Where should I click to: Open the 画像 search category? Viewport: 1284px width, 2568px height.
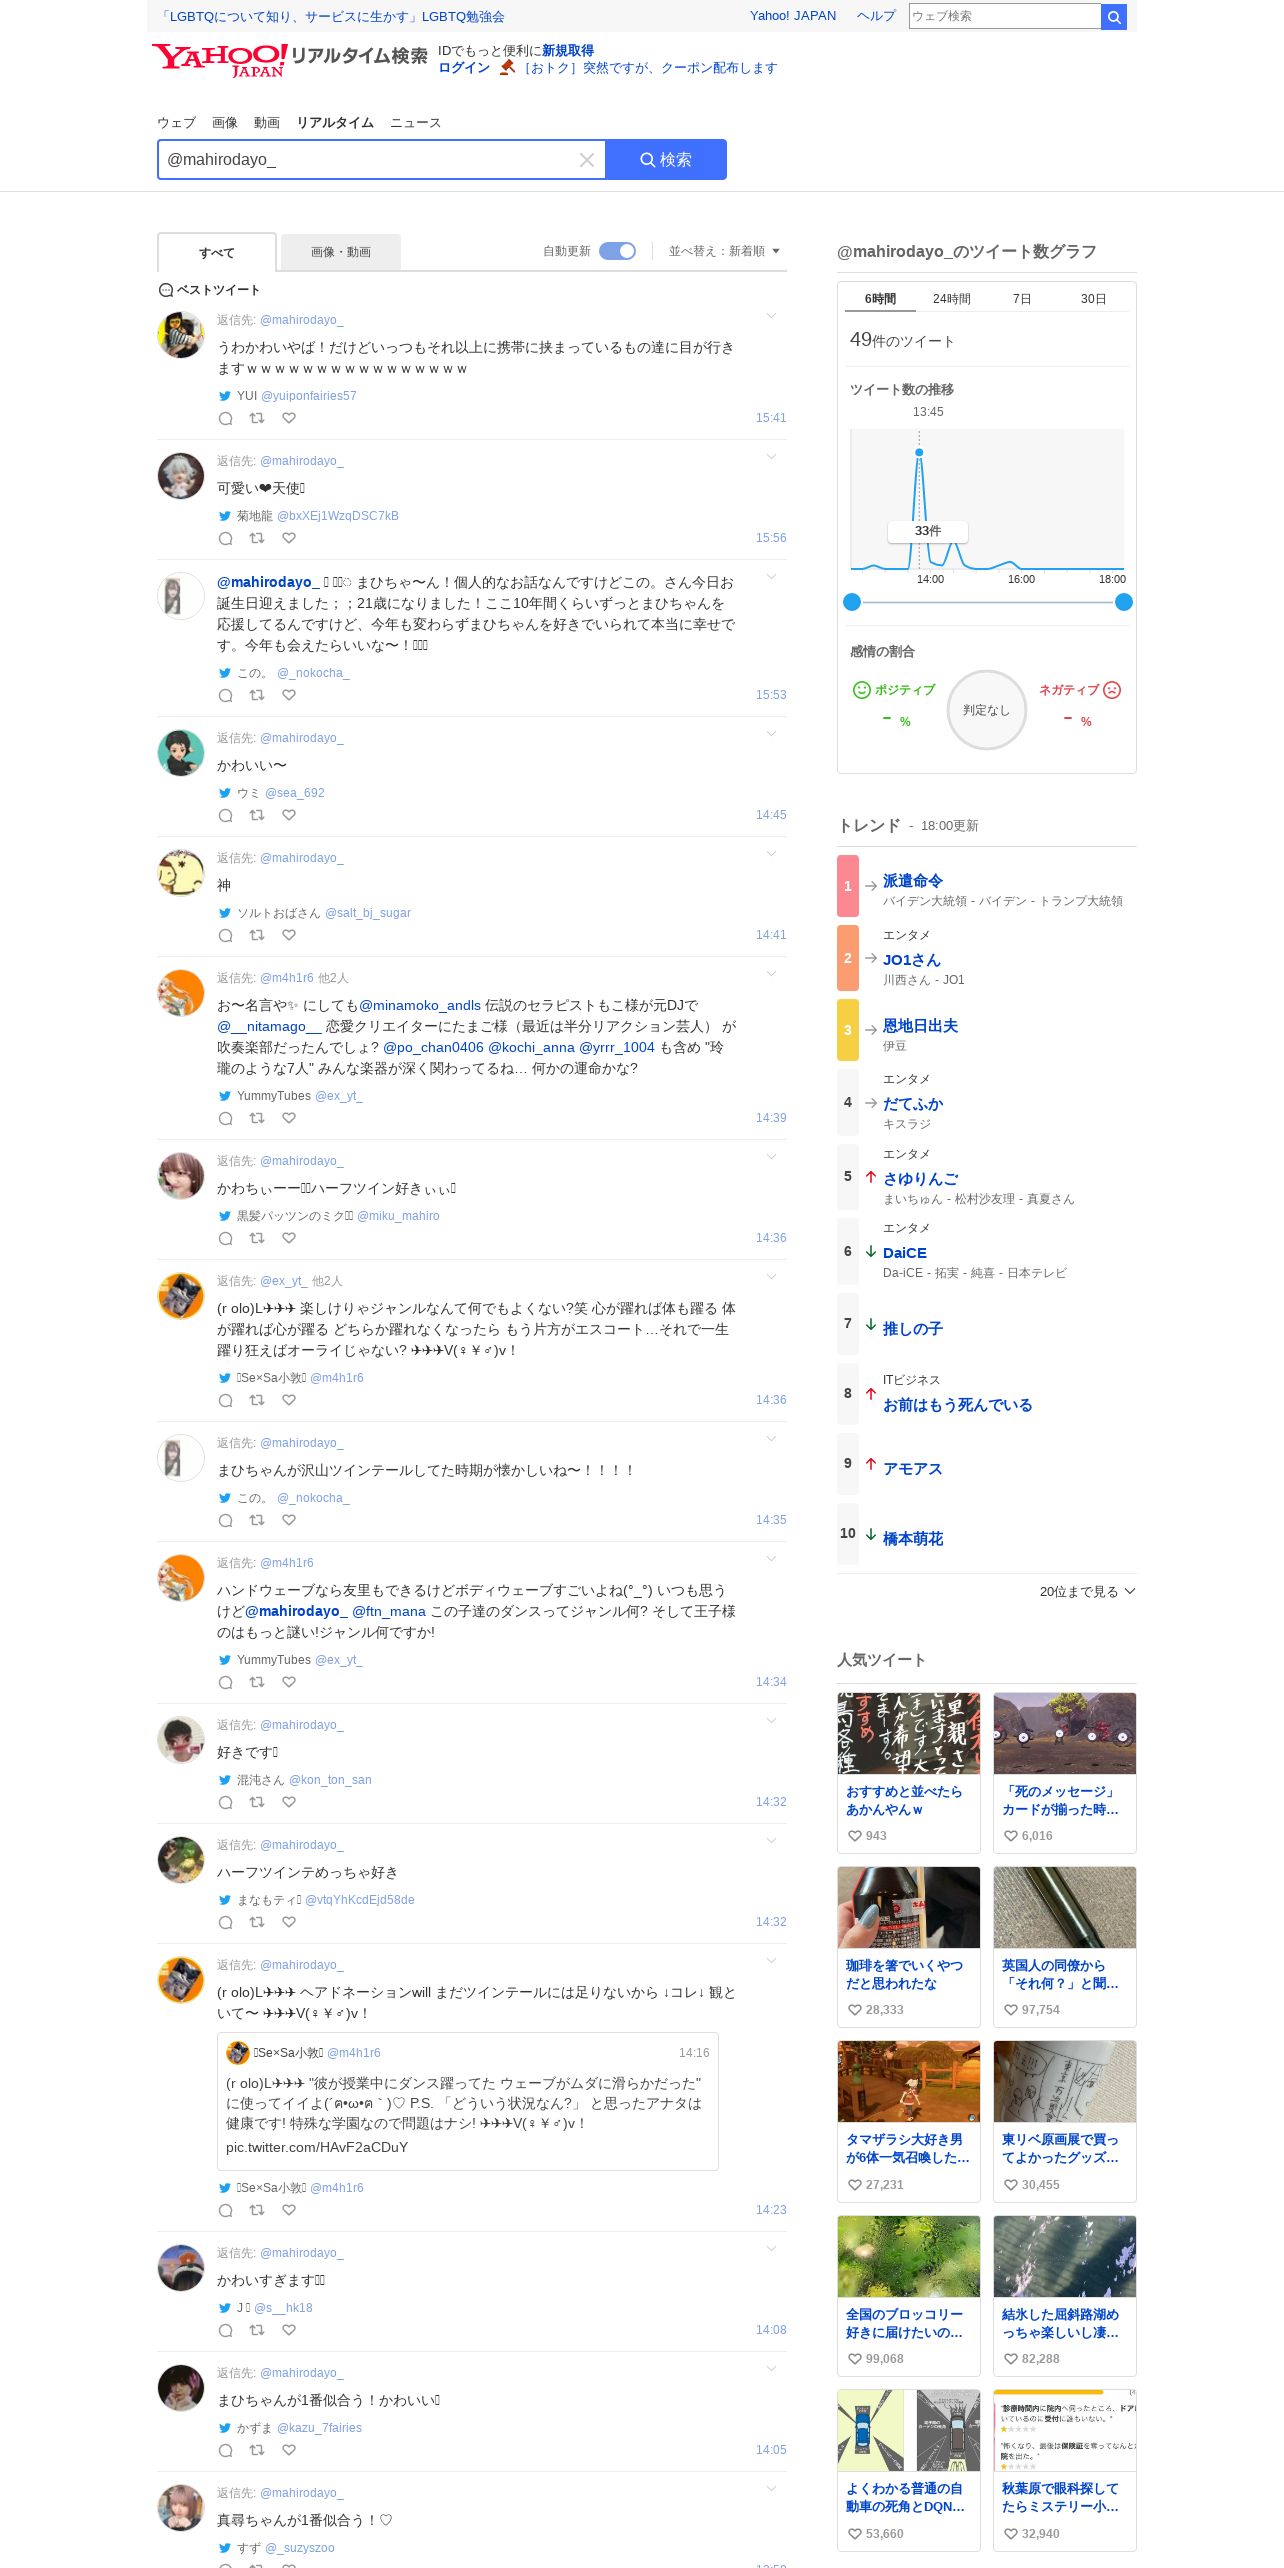(225, 123)
